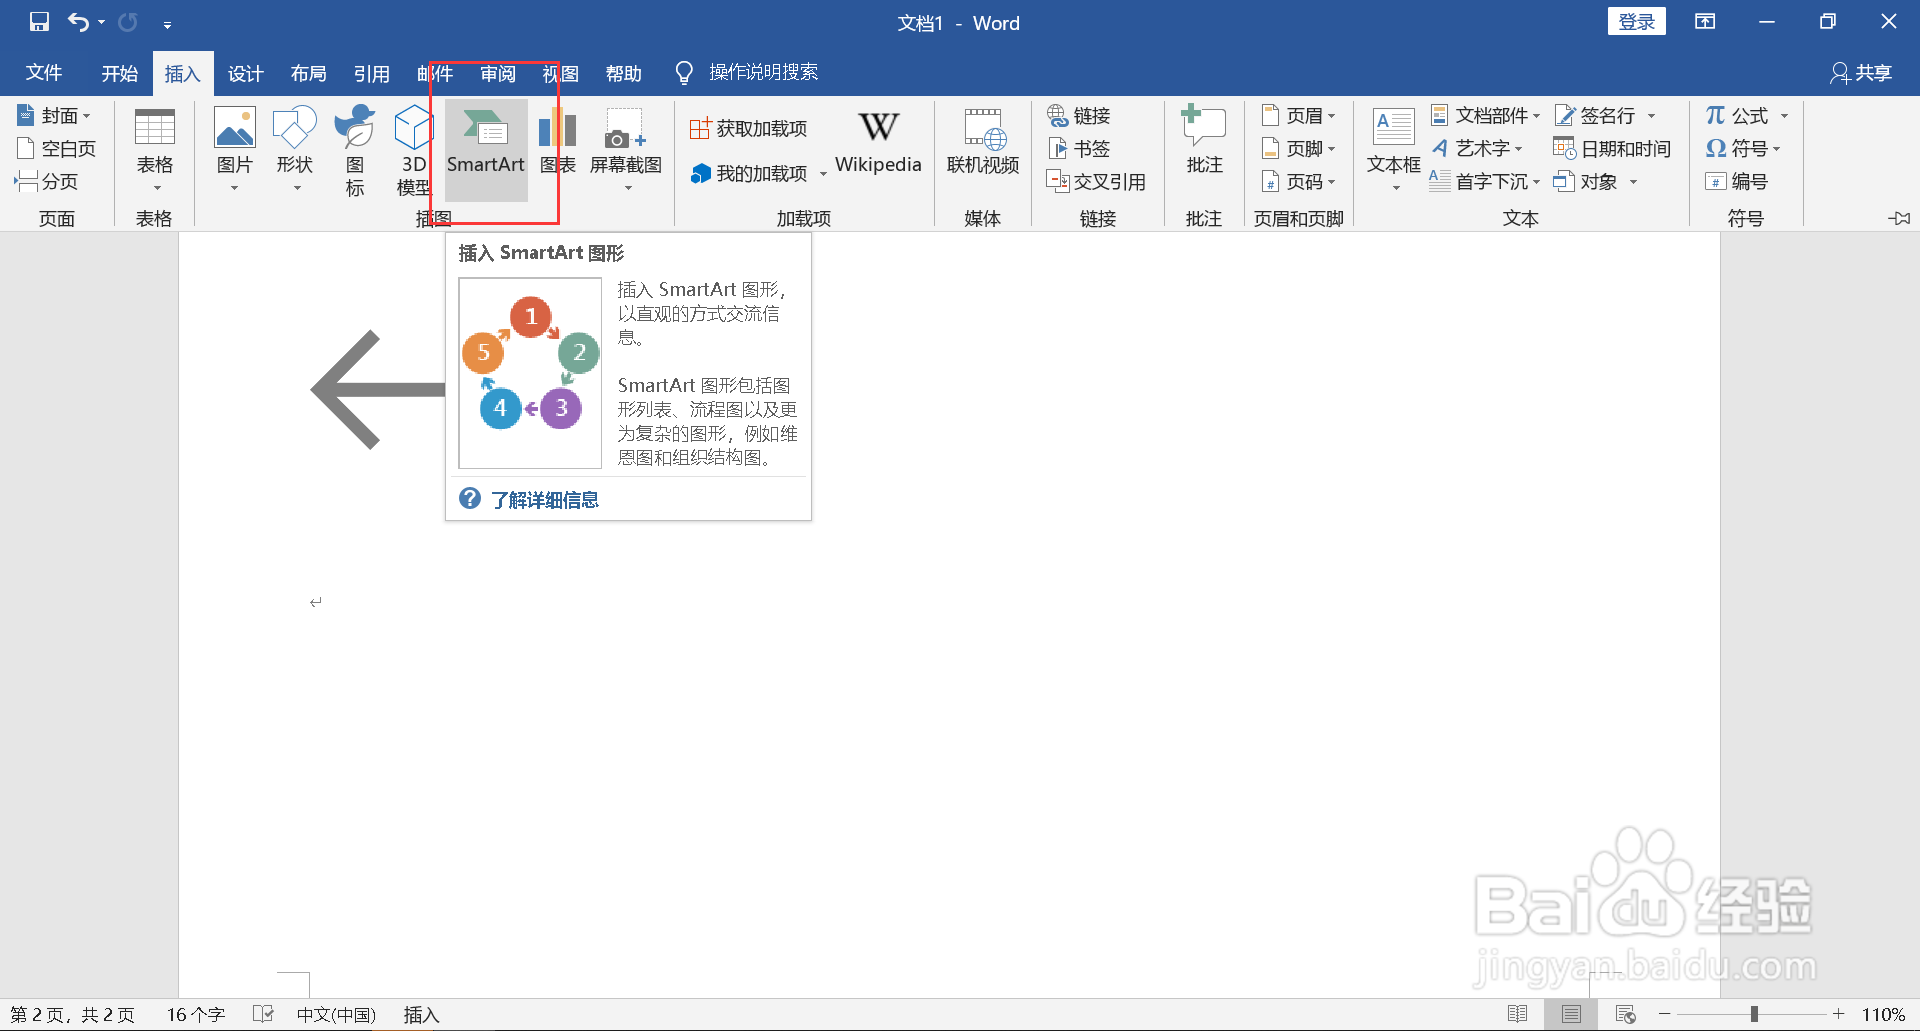The image size is (1920, 1031).
Task: Switch to References (引用) tab
Action: point(371,73)
